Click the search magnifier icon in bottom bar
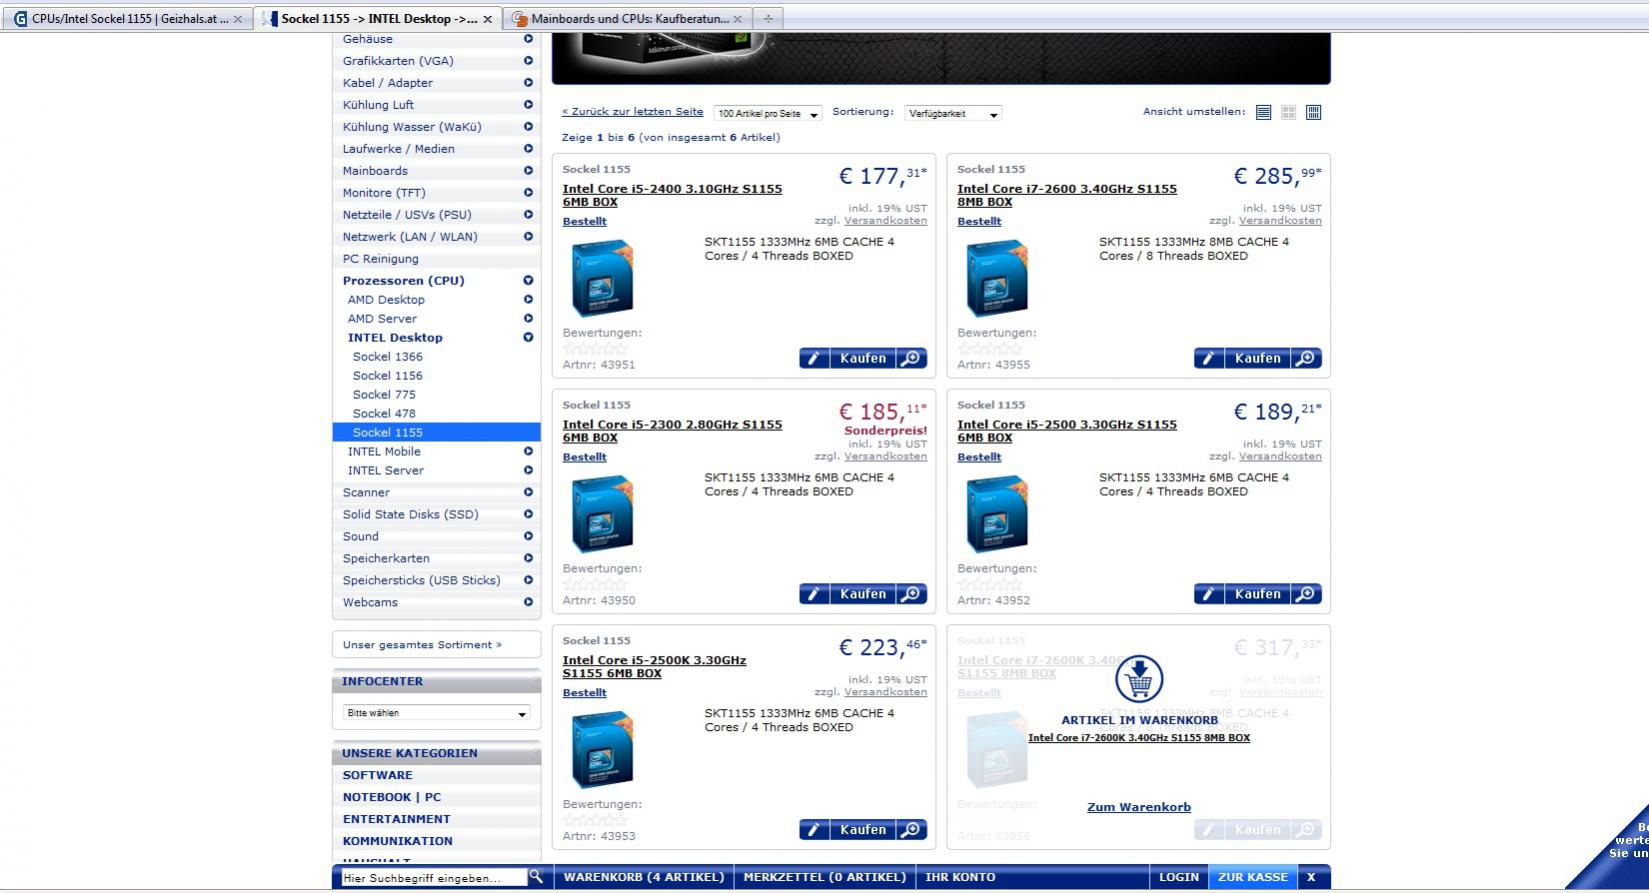This screenshot has height=893, width=1649. tap(536, 877)
